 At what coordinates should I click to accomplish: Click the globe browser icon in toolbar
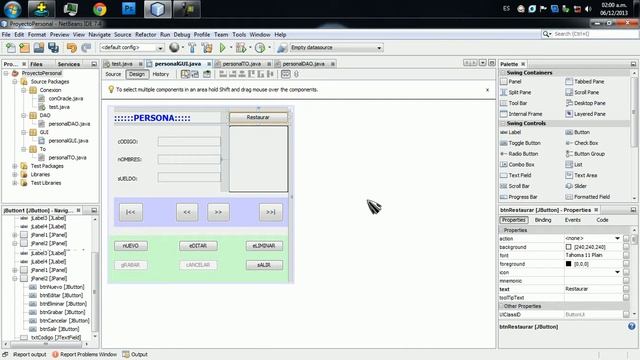click(x=174, y=48)
